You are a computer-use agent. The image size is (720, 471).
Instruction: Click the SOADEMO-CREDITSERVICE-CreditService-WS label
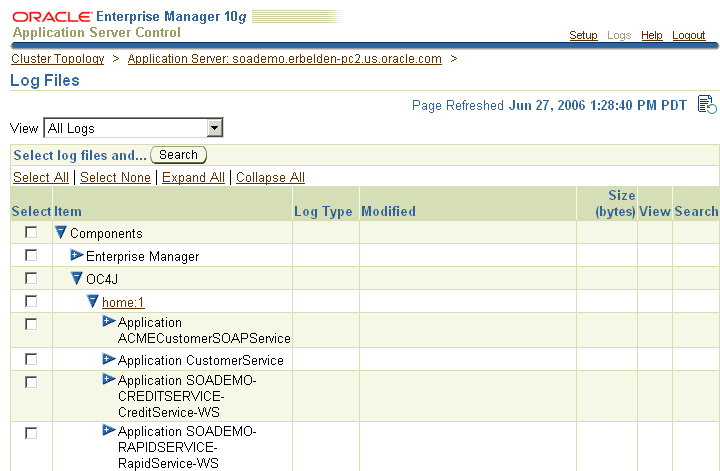187,396
